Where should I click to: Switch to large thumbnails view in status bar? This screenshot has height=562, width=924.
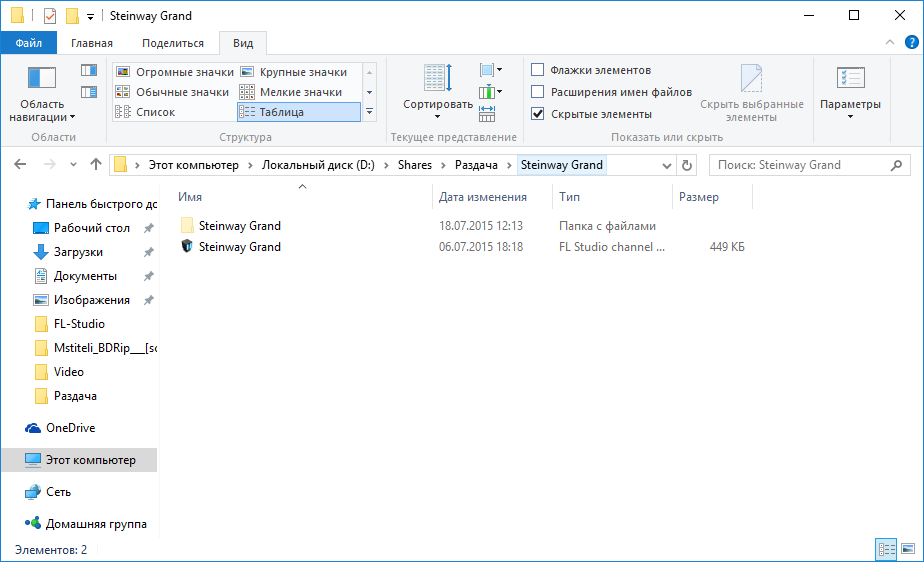coord(908,549)
